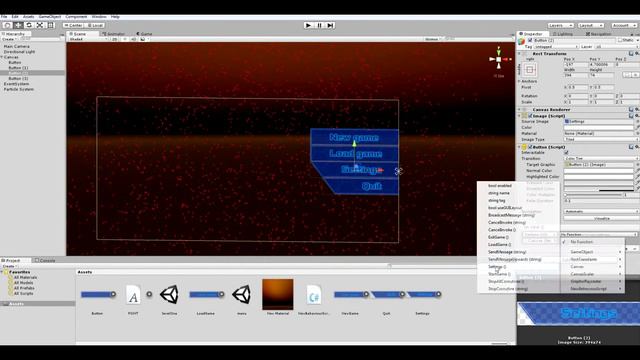Select the Quit sprite asset
The image size is (640, 360).
[387, 294]
